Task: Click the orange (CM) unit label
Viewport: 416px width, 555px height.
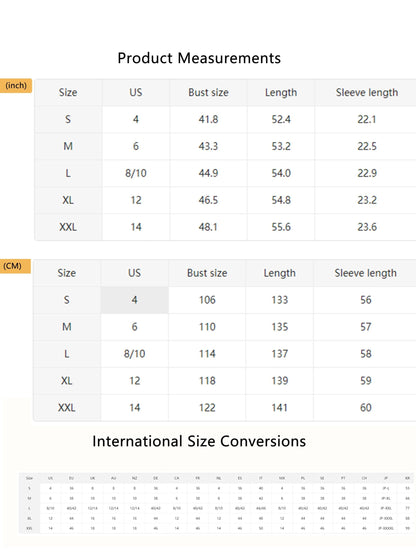Action: (15, 266)
